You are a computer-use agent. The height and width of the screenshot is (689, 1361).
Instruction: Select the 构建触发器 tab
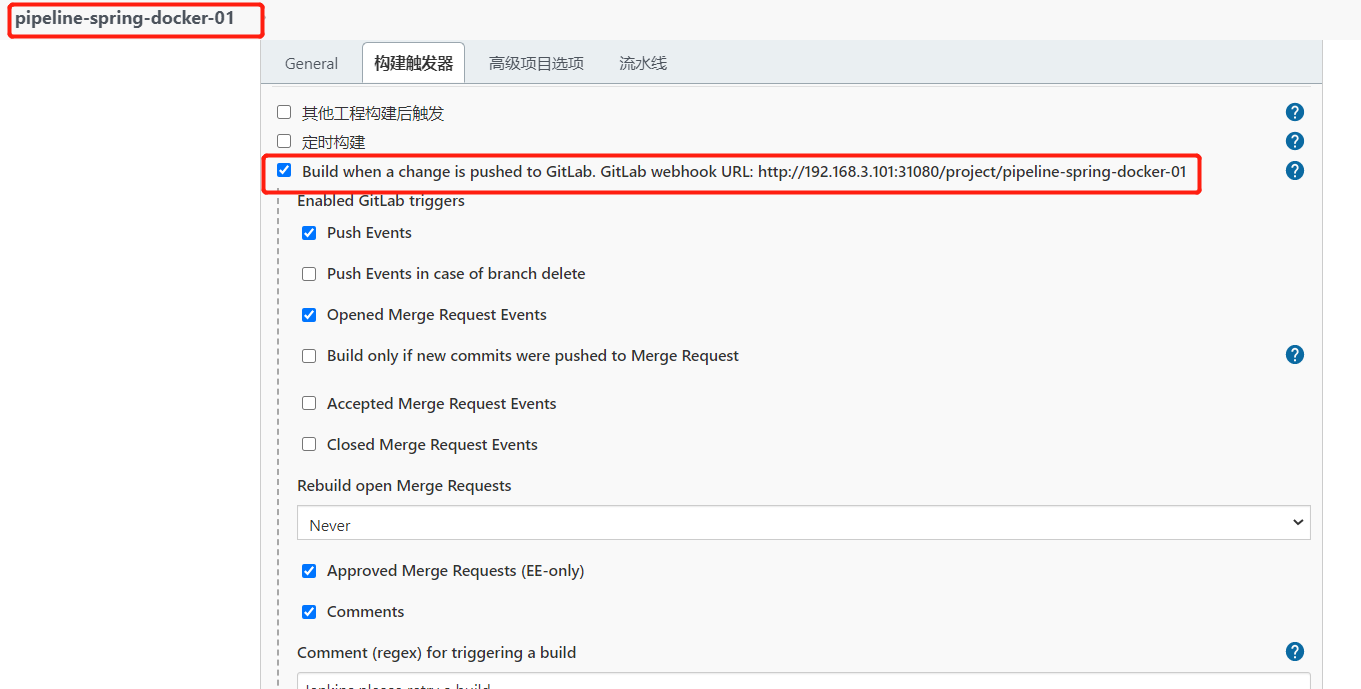(x=413, y=63)
